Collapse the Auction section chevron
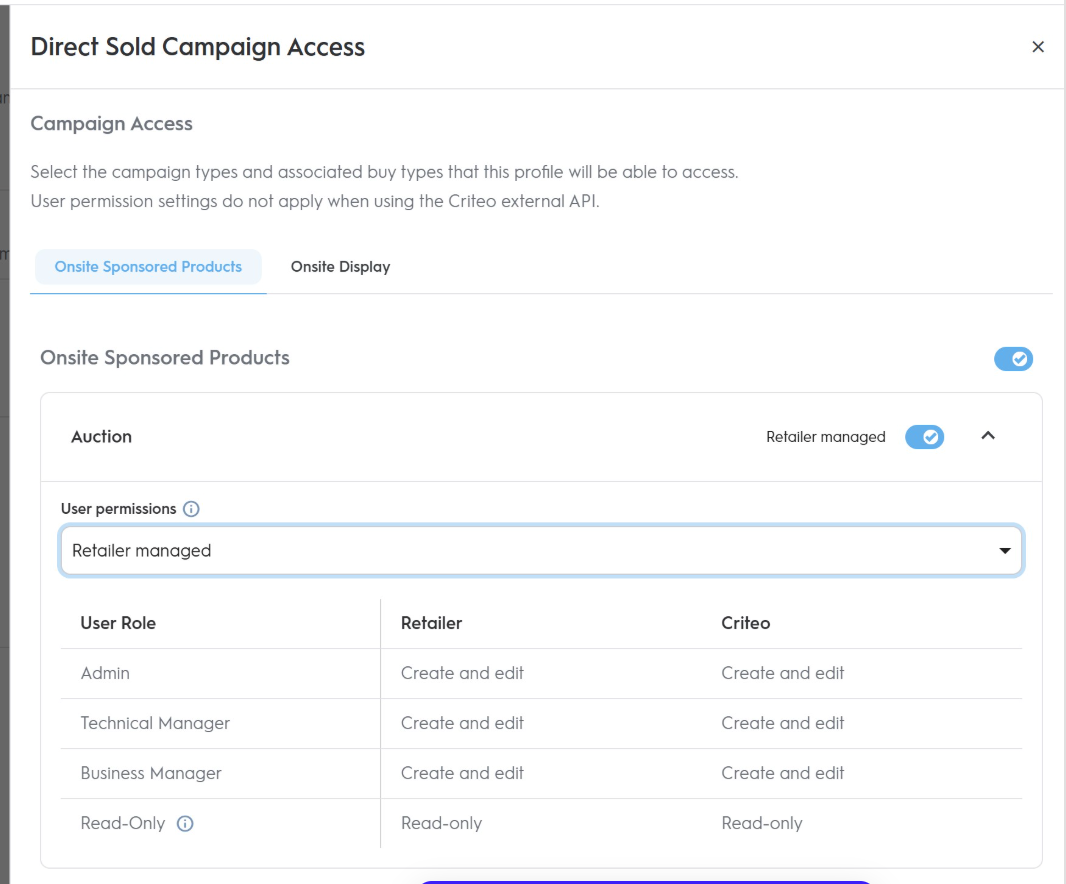Screen dimensions: 1066x884 988,436
